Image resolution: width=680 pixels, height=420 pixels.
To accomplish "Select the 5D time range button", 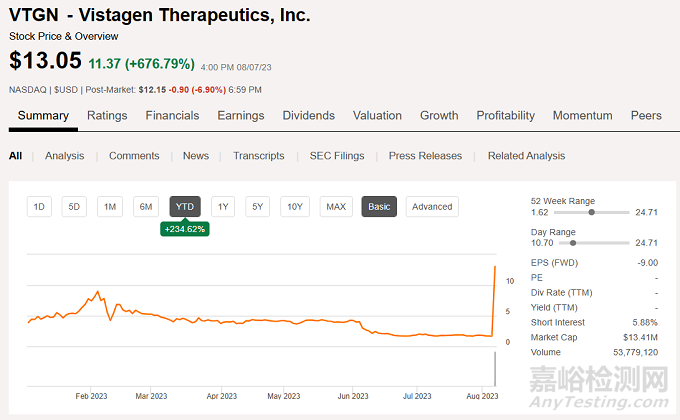I will [74, 207].
